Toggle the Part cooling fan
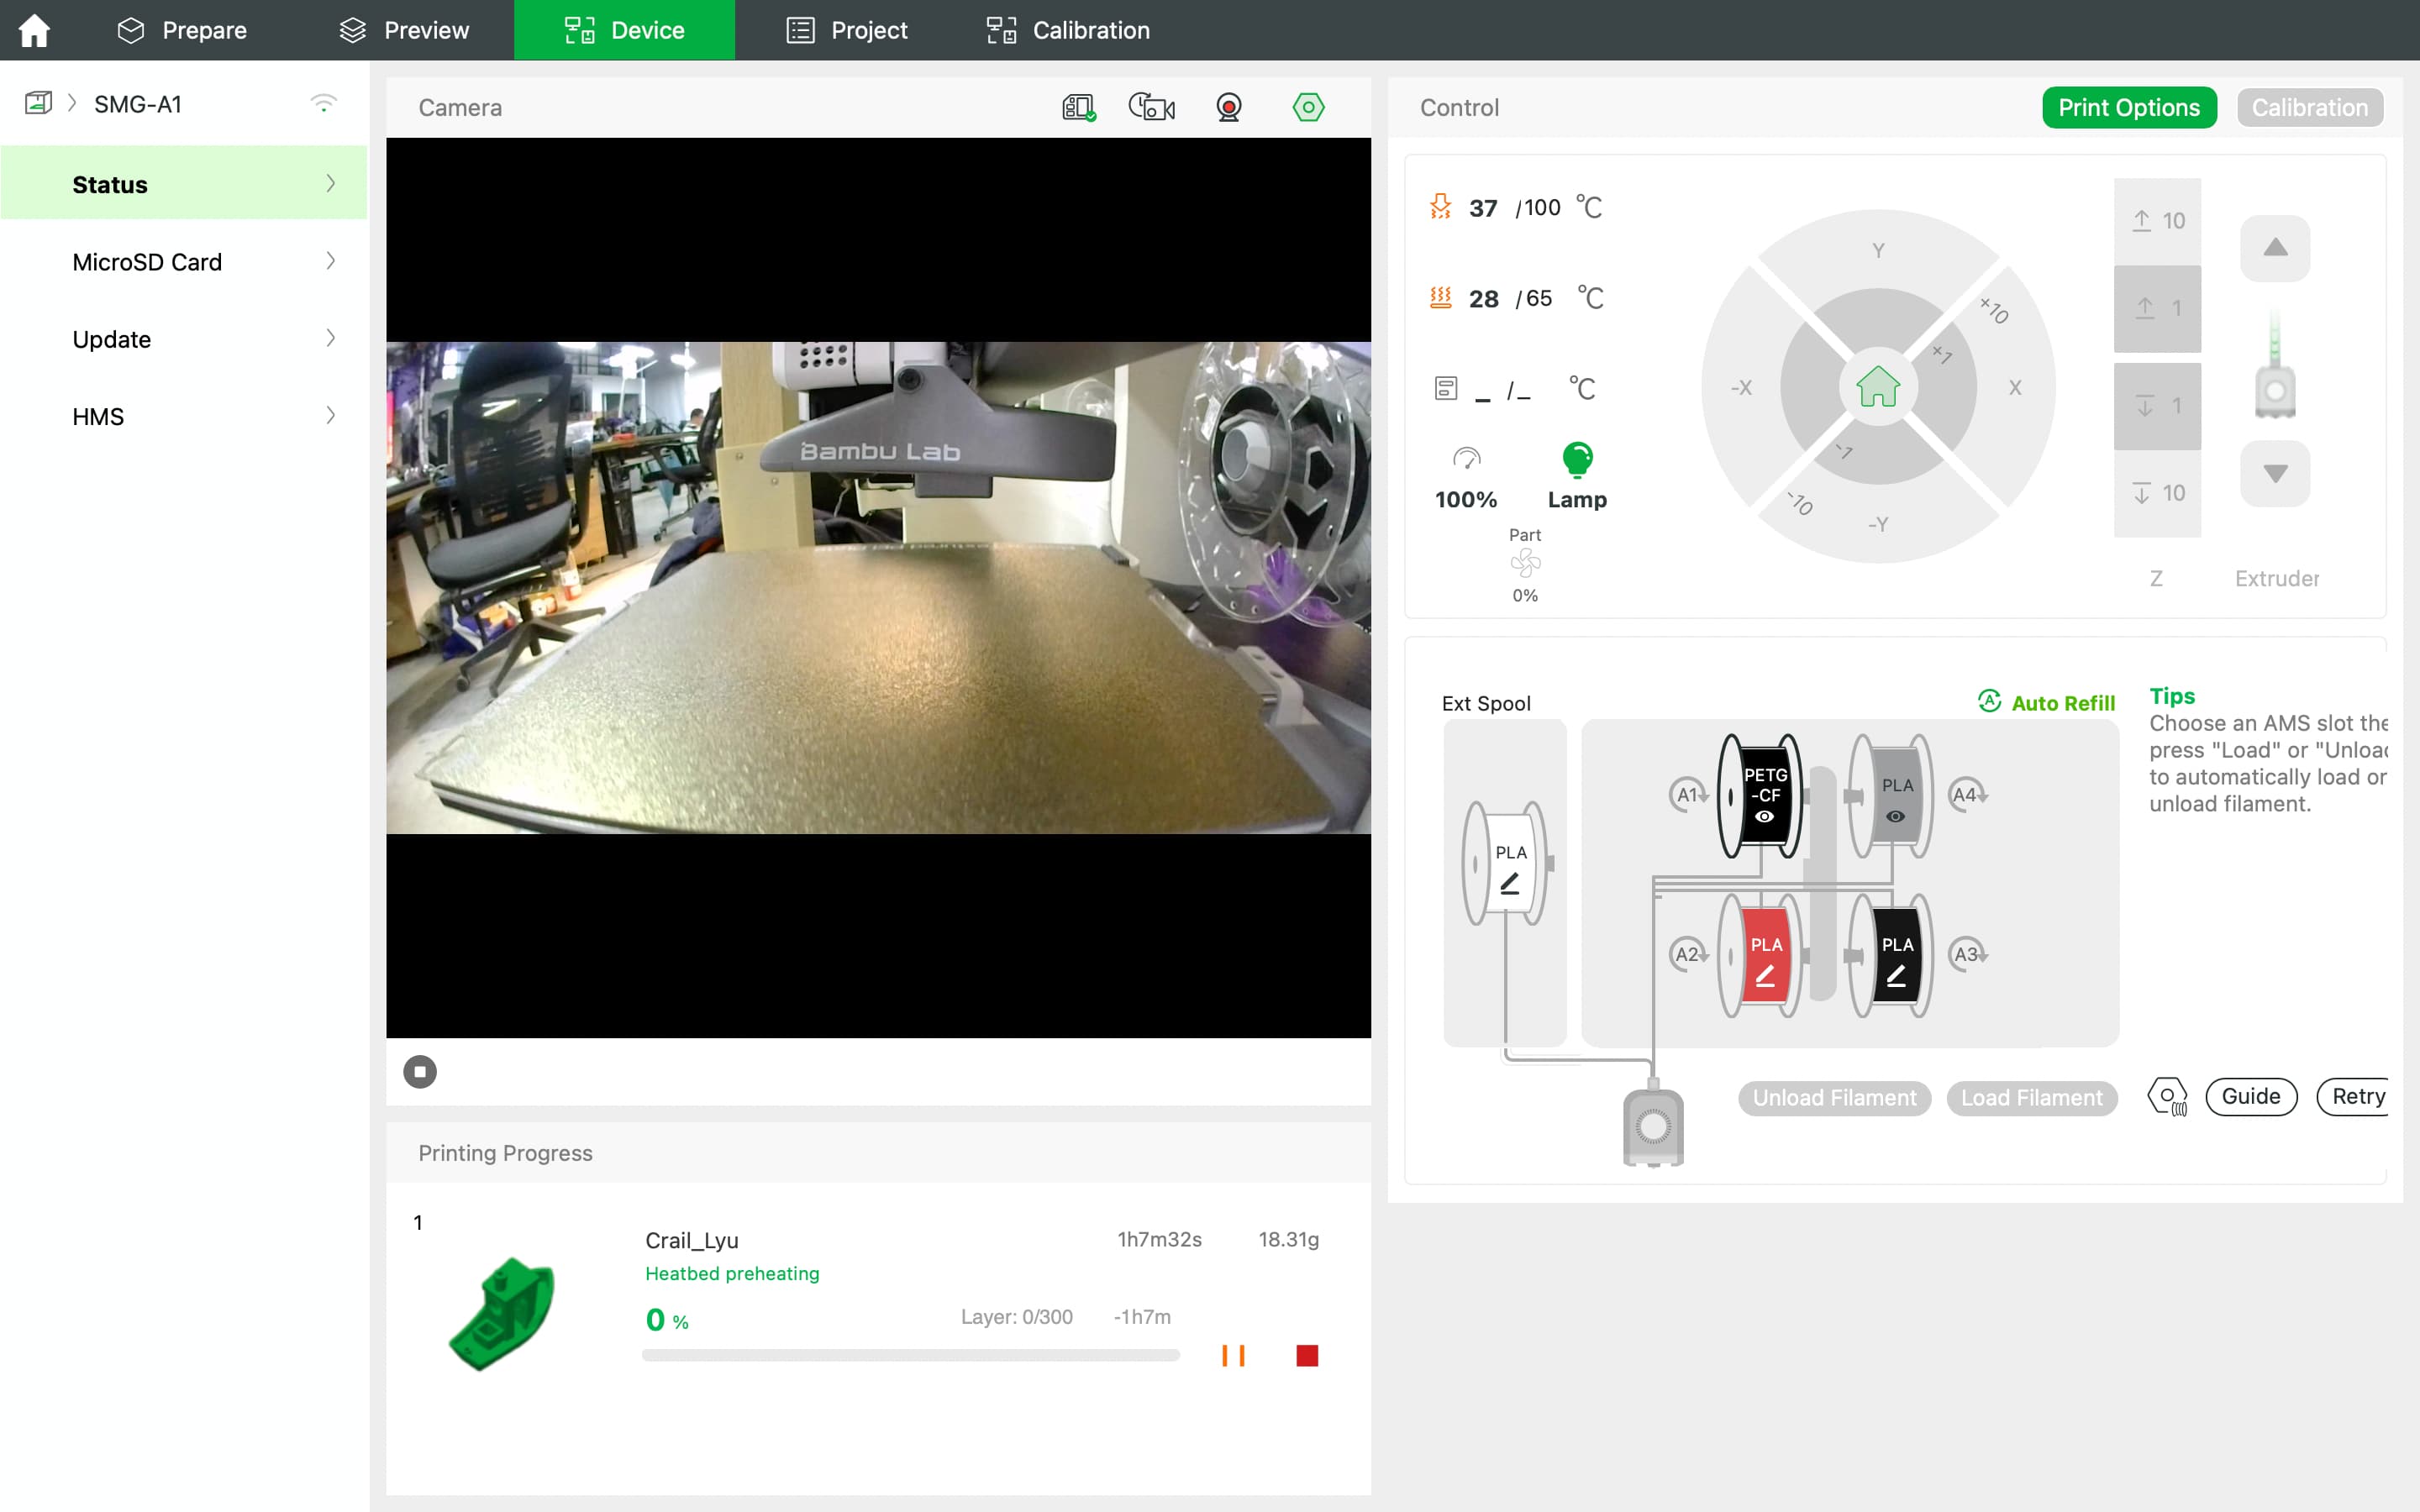 tap(1525, 564)
